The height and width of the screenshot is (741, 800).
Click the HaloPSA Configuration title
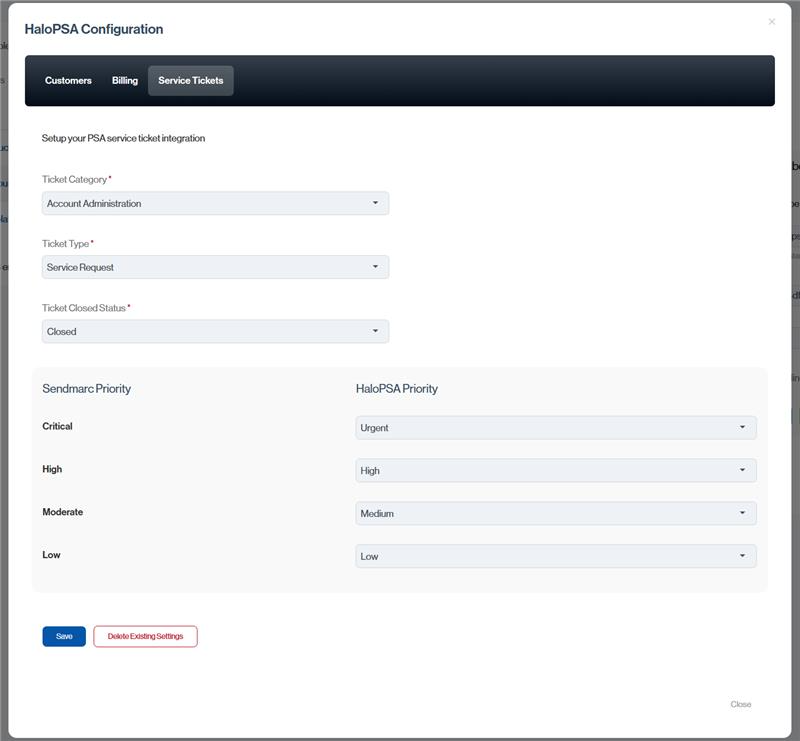[94, 29]
